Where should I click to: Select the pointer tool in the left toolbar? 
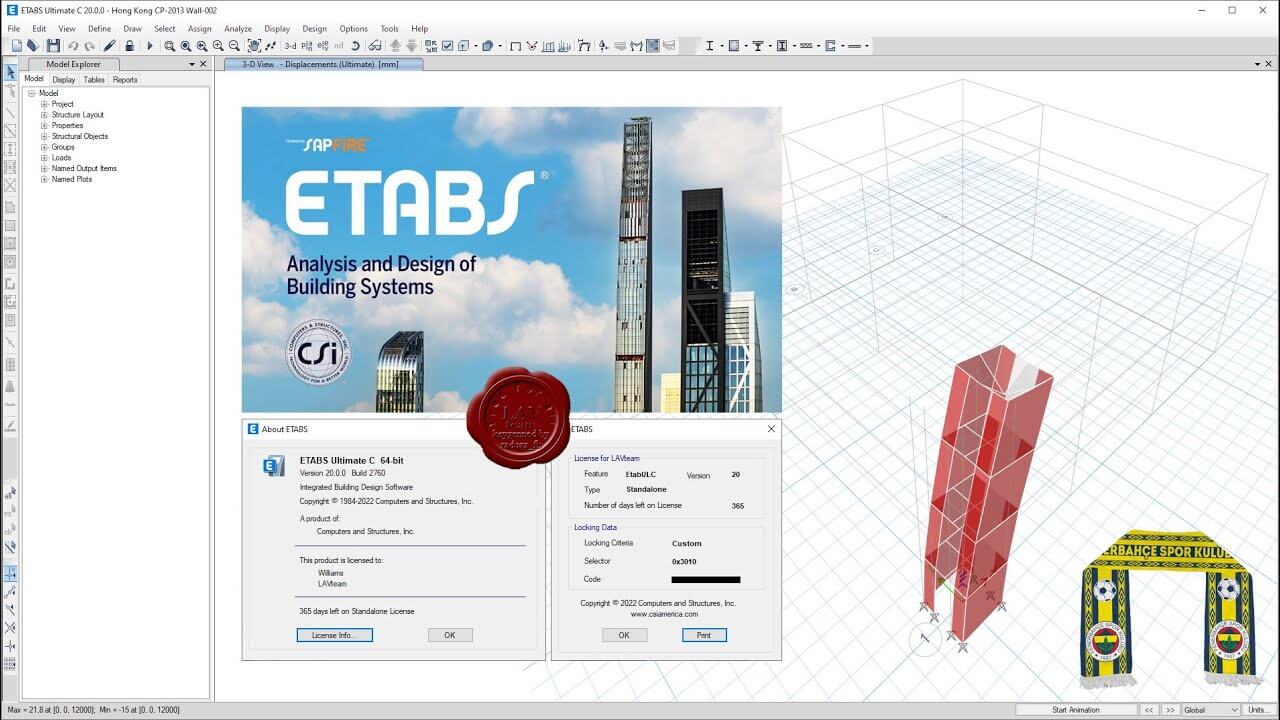(x=13, y=73)
